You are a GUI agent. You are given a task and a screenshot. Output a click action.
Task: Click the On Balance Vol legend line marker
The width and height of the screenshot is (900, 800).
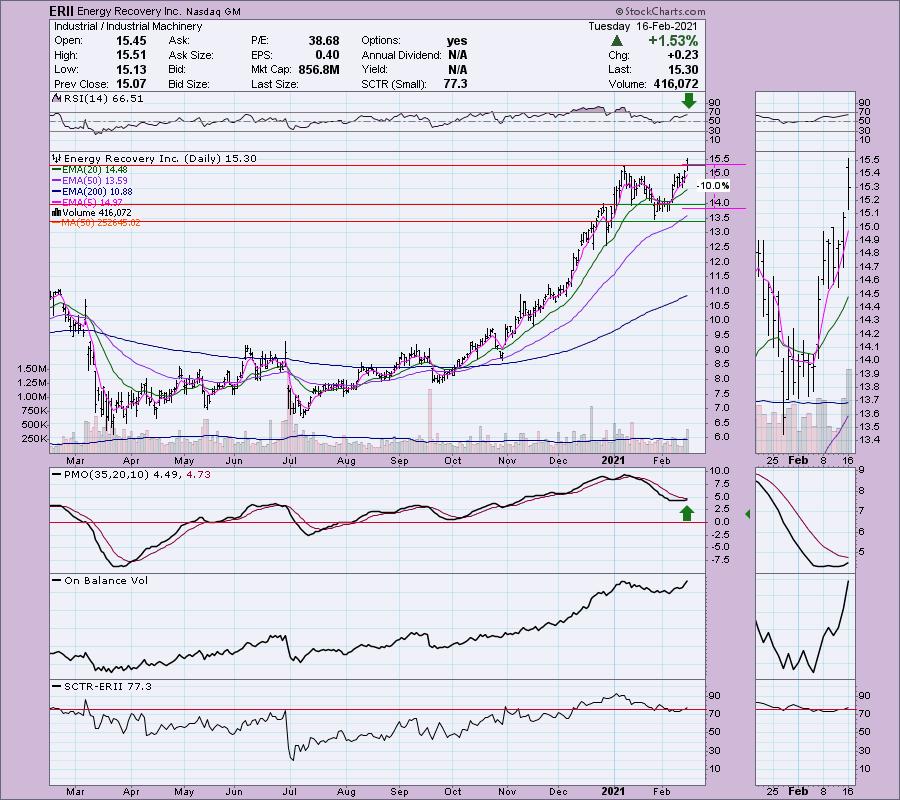[x=56, y=581]
